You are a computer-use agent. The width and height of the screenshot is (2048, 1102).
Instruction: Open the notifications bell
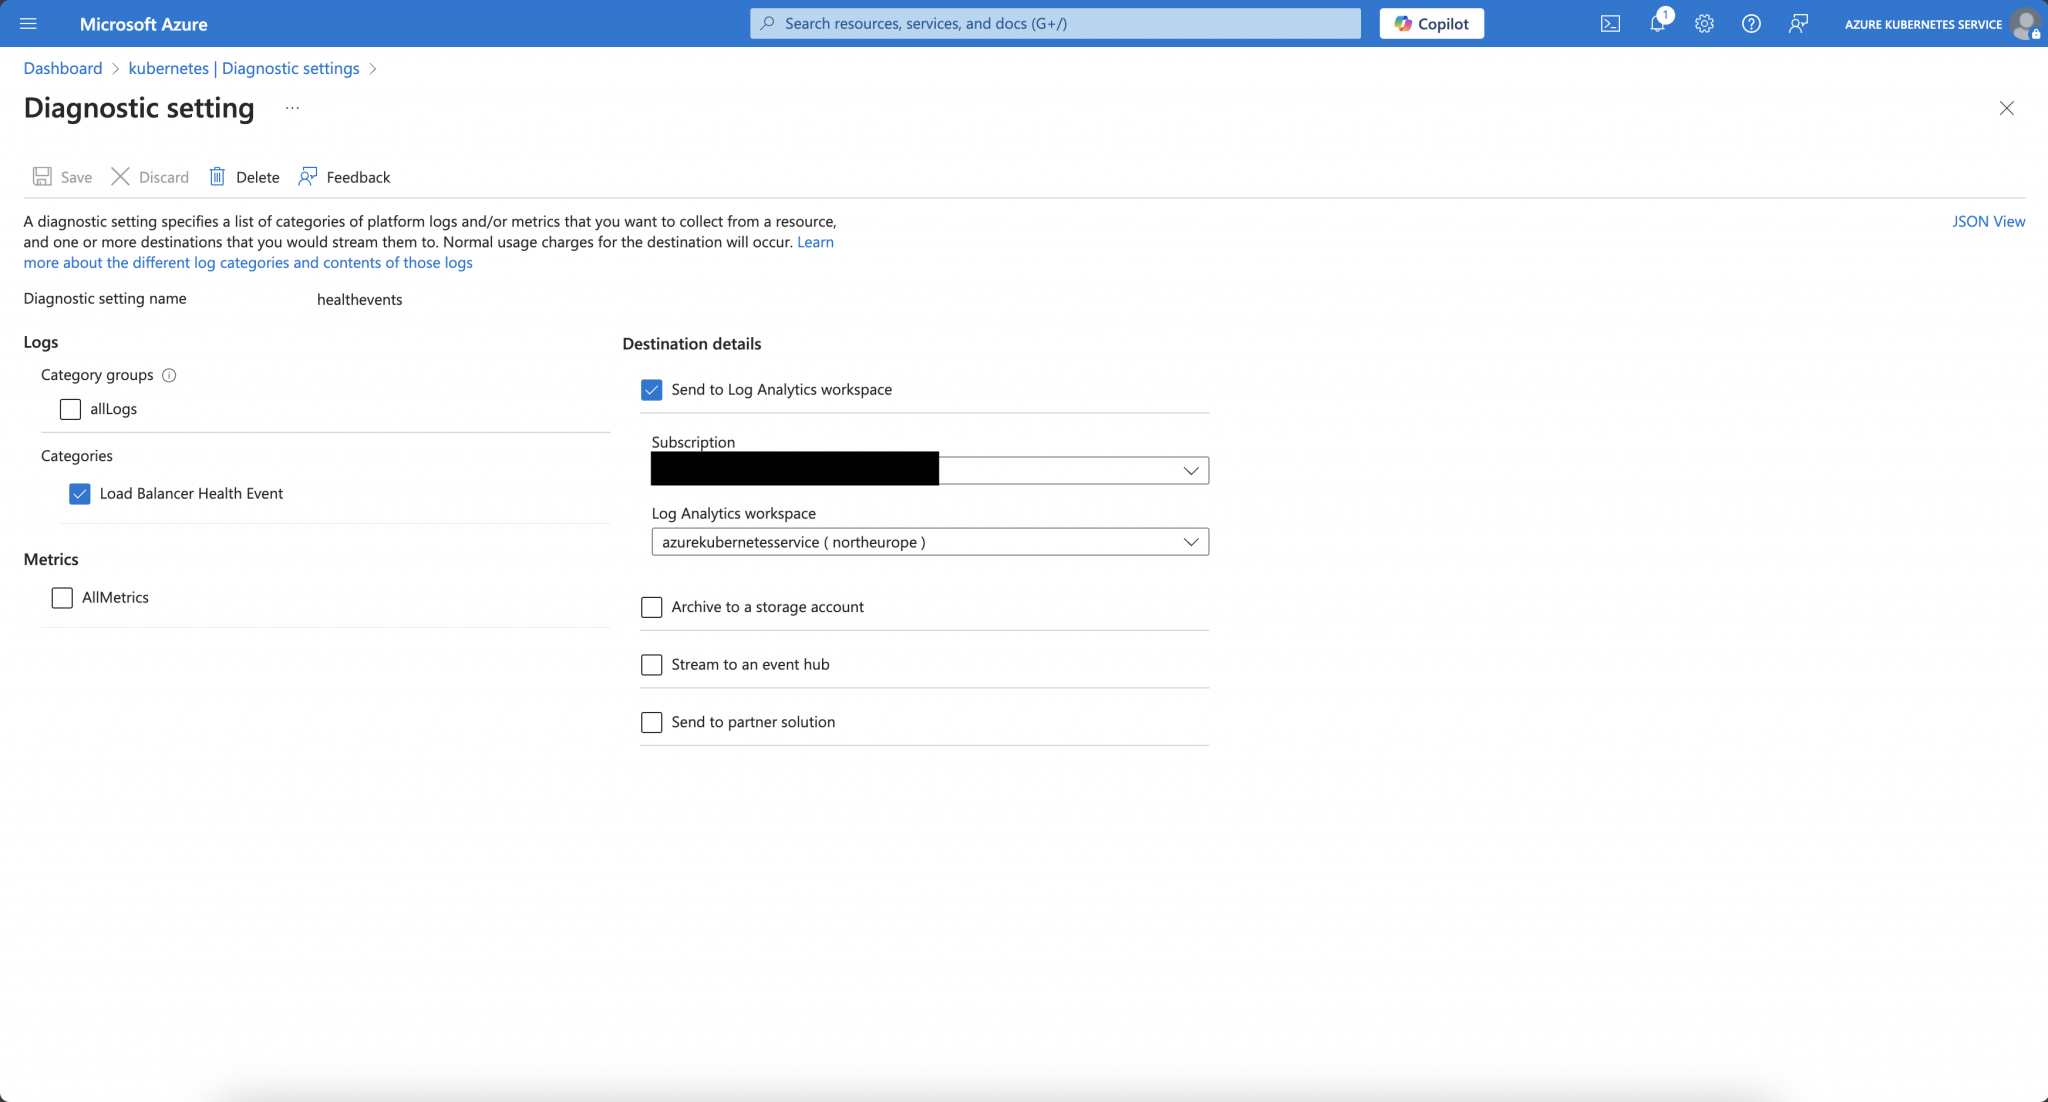point(1657,23)
